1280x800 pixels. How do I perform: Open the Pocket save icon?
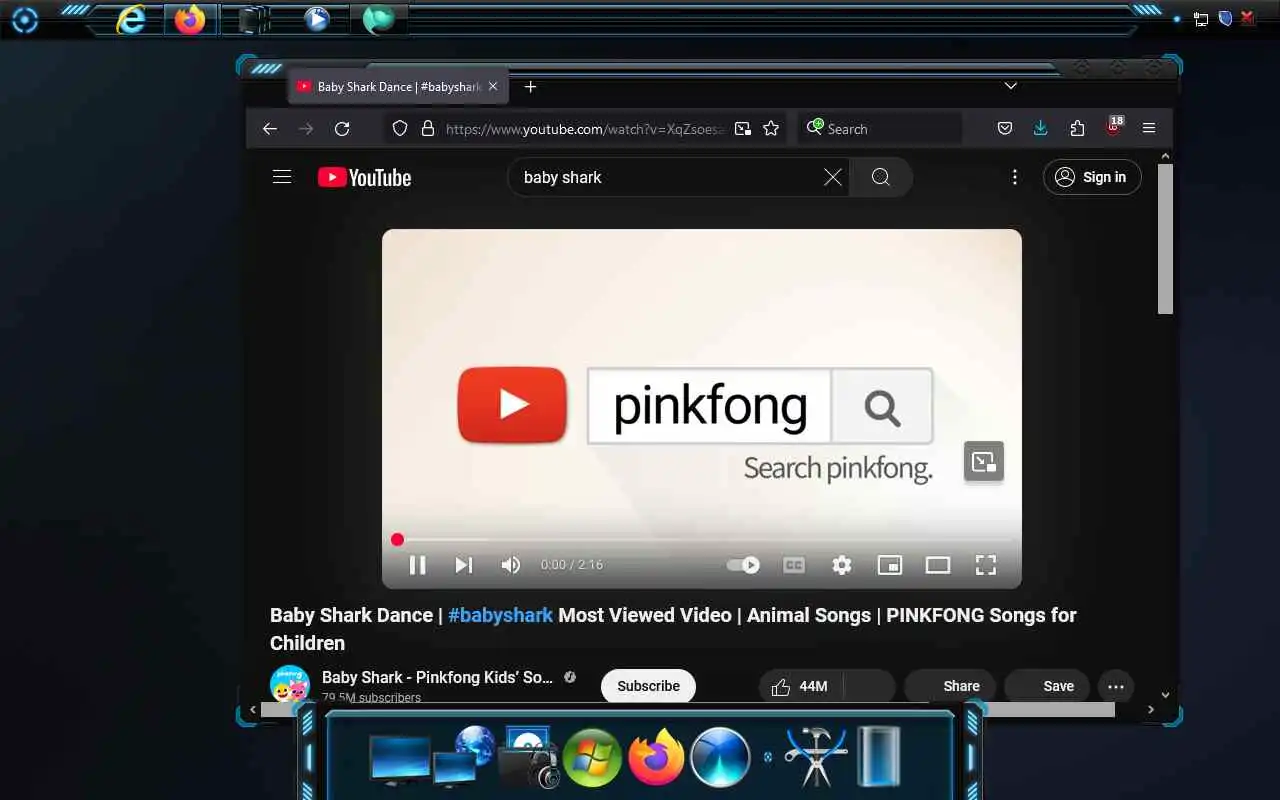[x=1005, y=129]
